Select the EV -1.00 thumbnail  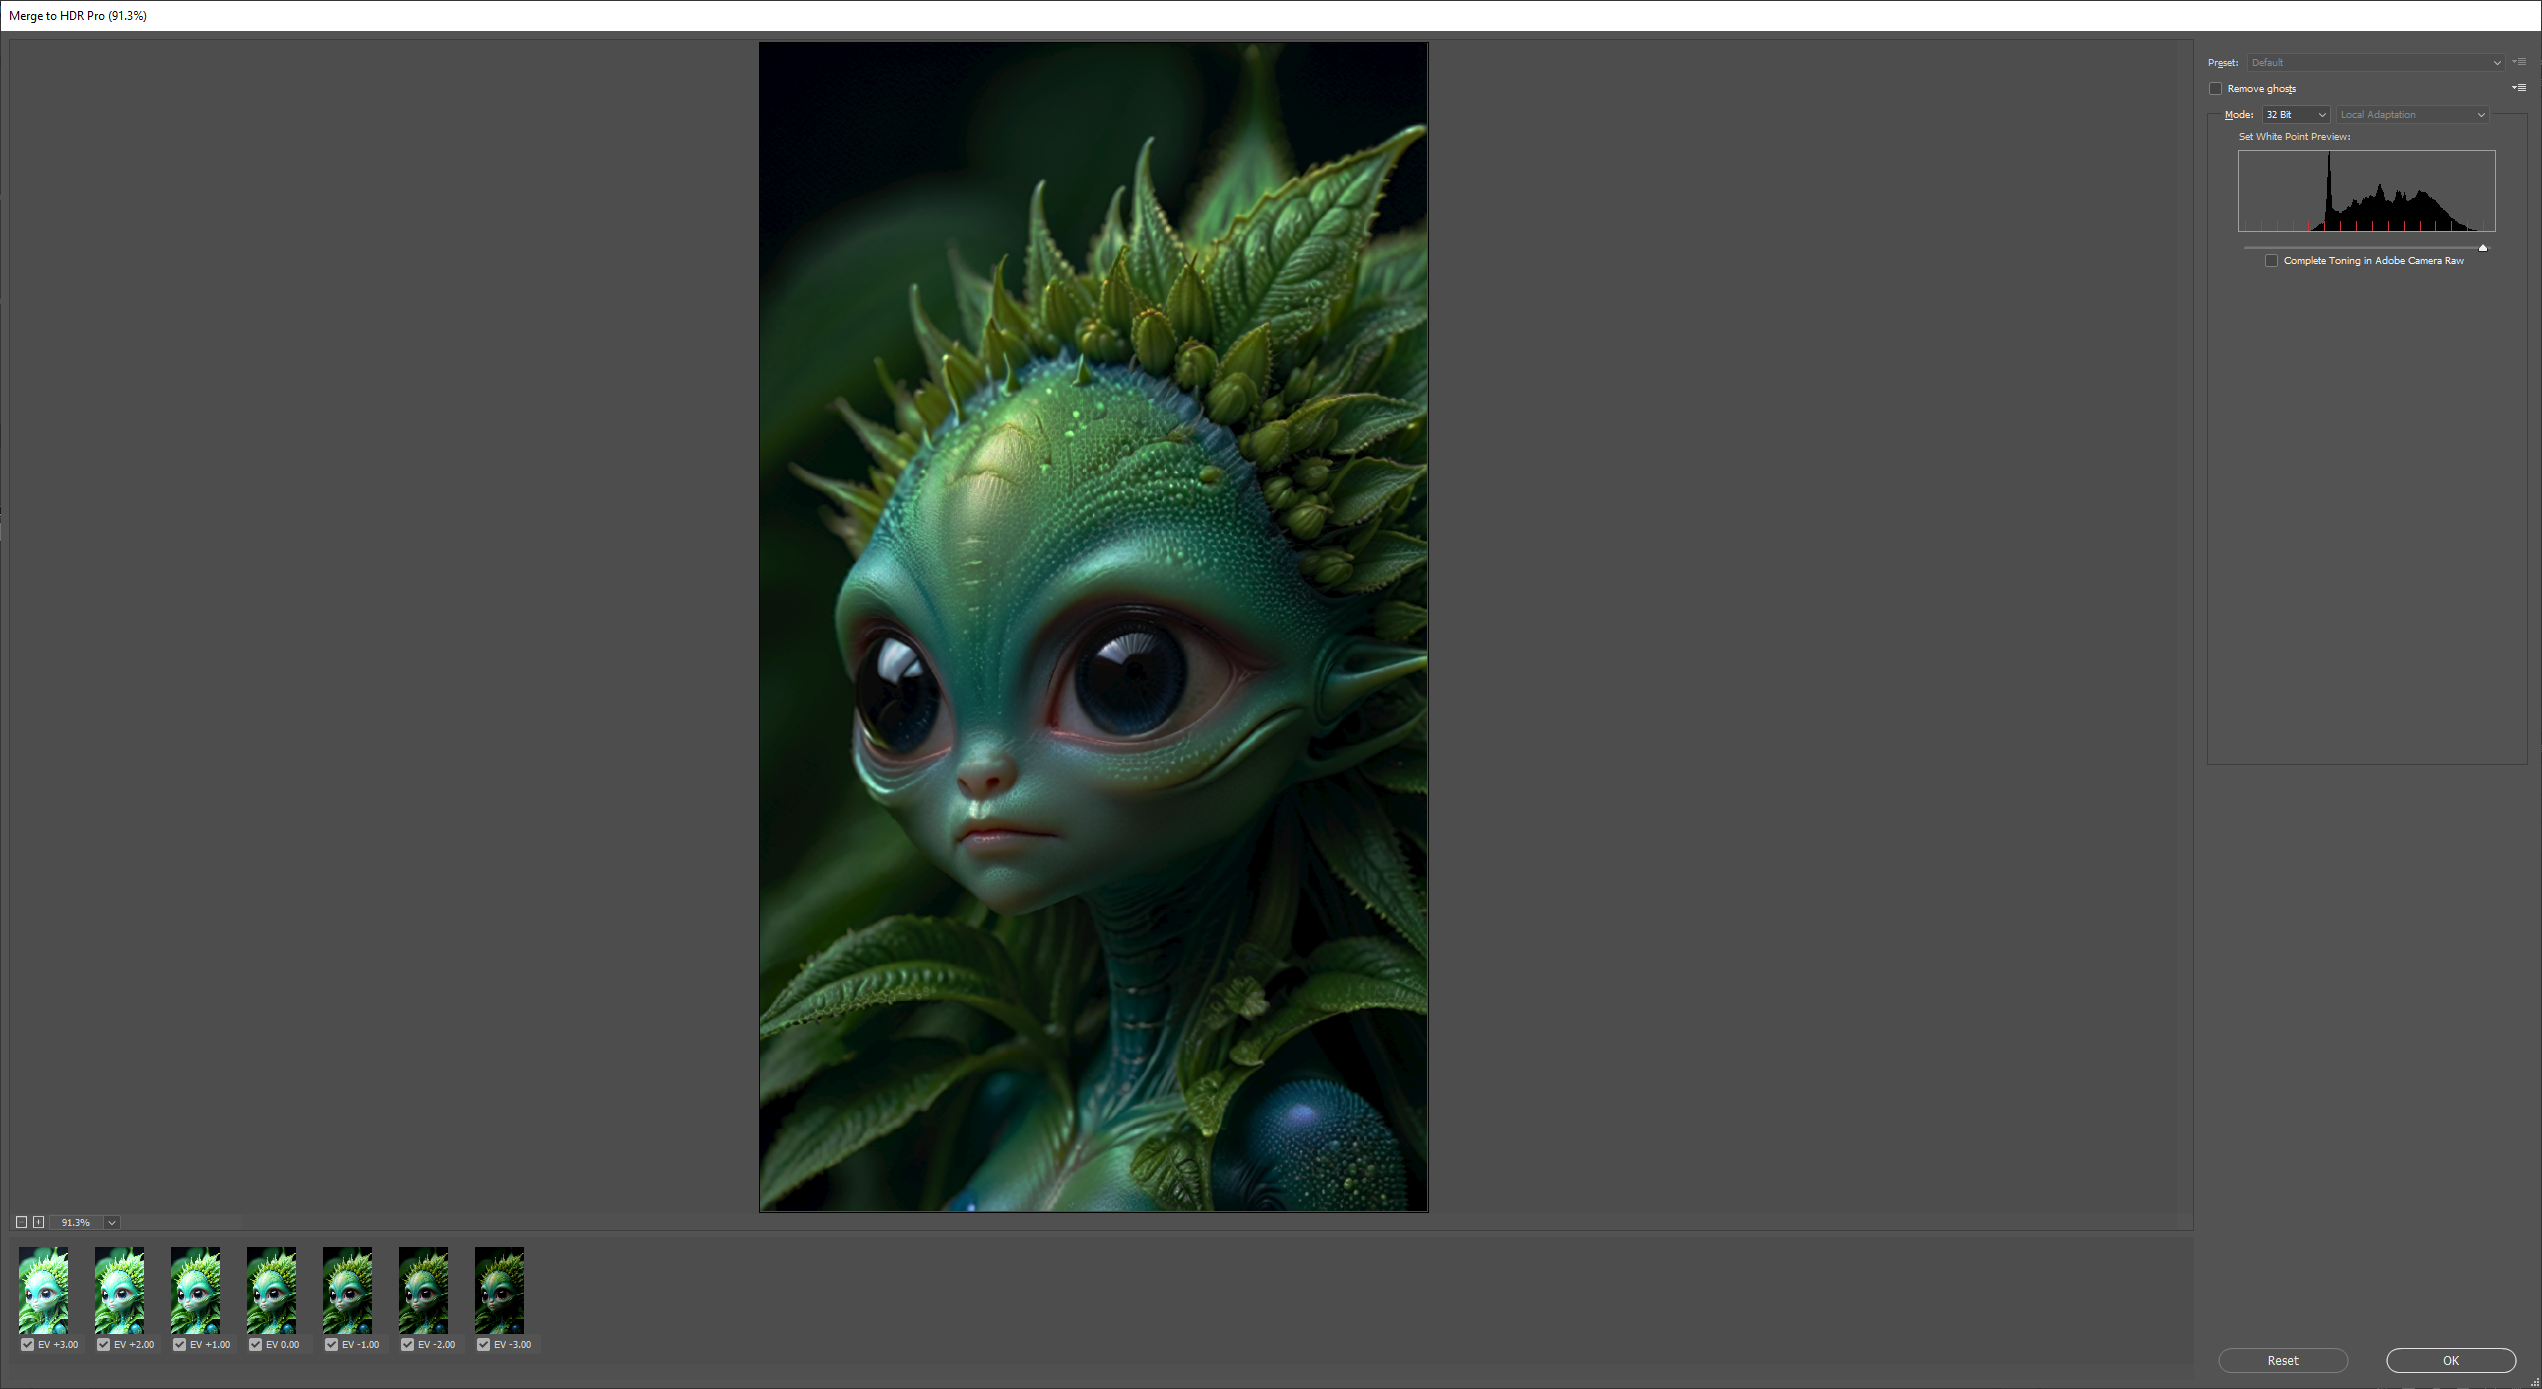coord(347,1290)
